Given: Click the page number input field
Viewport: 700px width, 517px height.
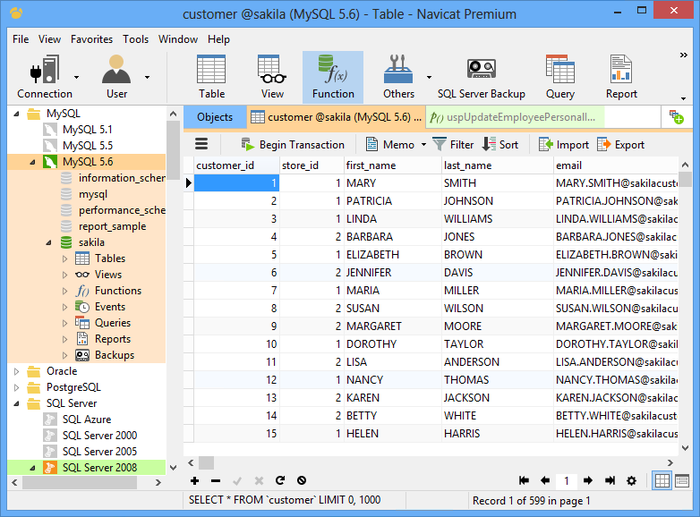Looking at the screenshot, I should tap(567, 480).
